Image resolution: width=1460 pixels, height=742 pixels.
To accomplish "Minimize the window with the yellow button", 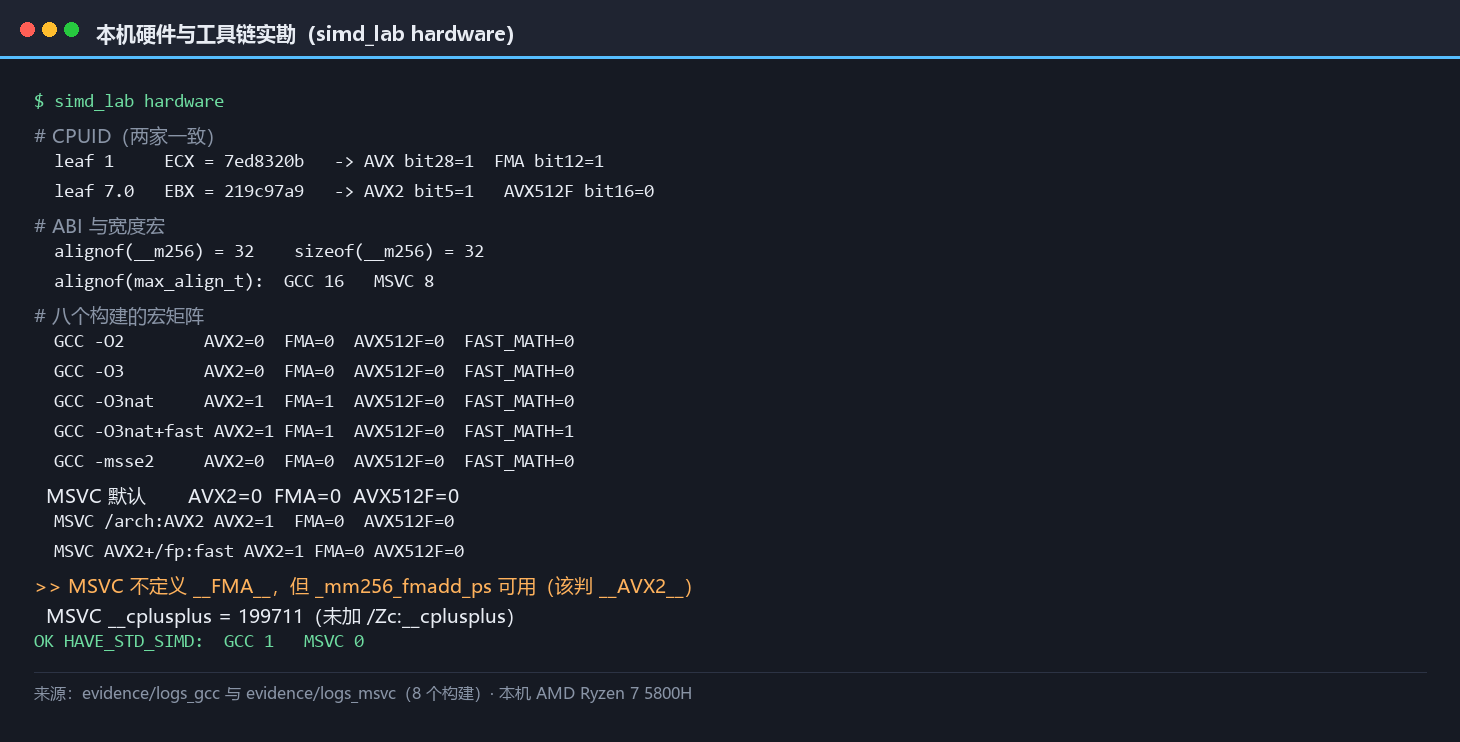I will point(49,30).
